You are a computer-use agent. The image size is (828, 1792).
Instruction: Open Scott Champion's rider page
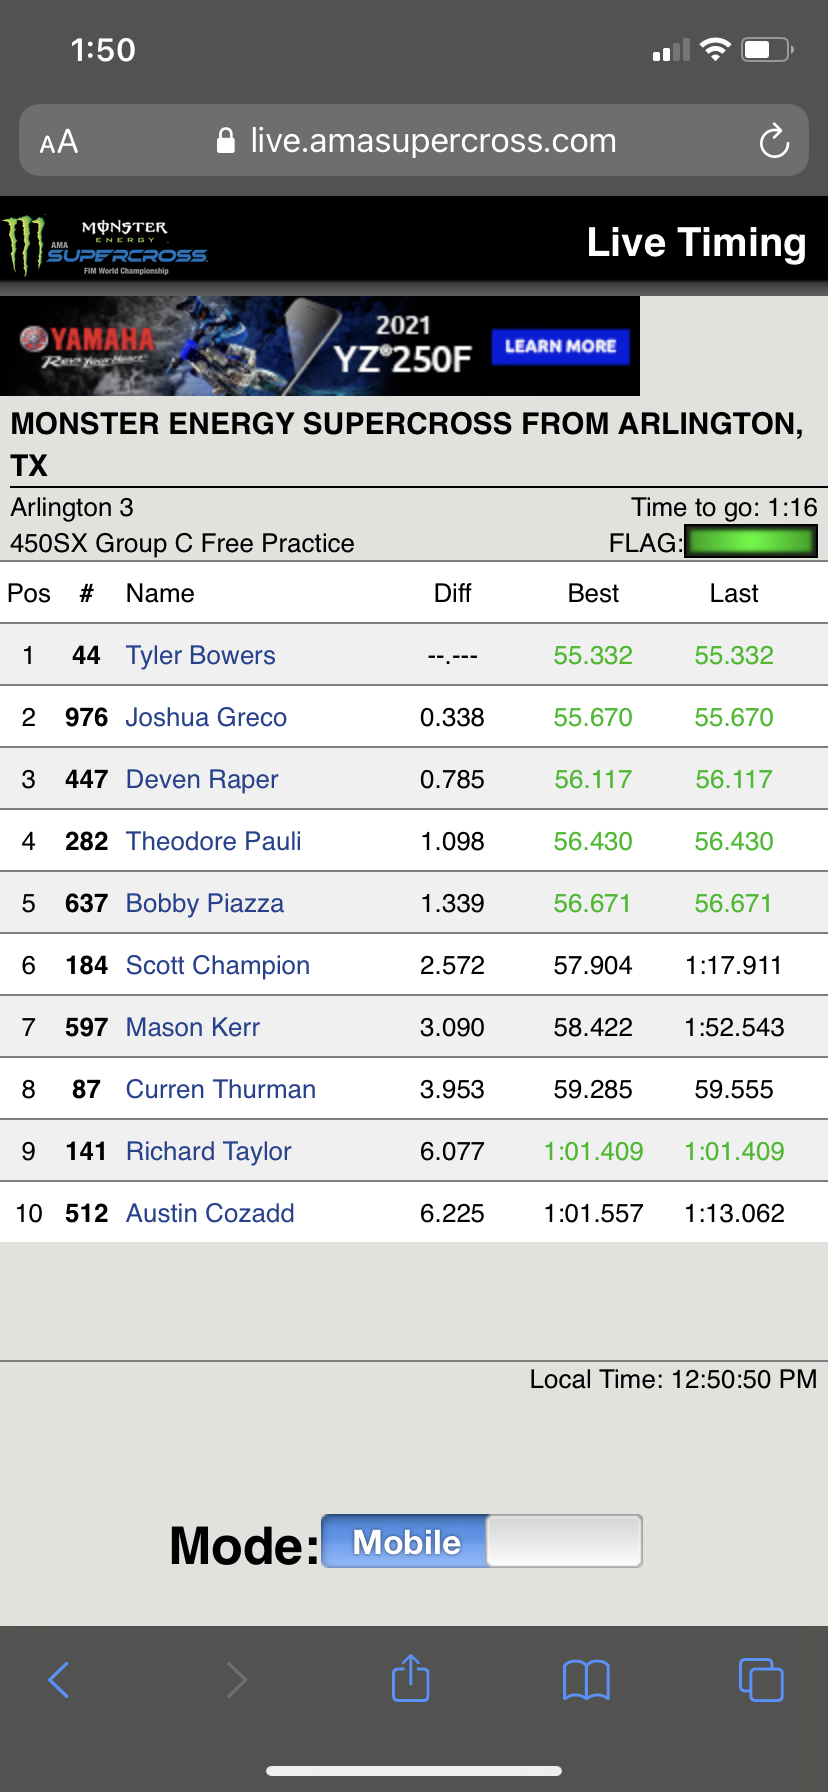(217, 964)
